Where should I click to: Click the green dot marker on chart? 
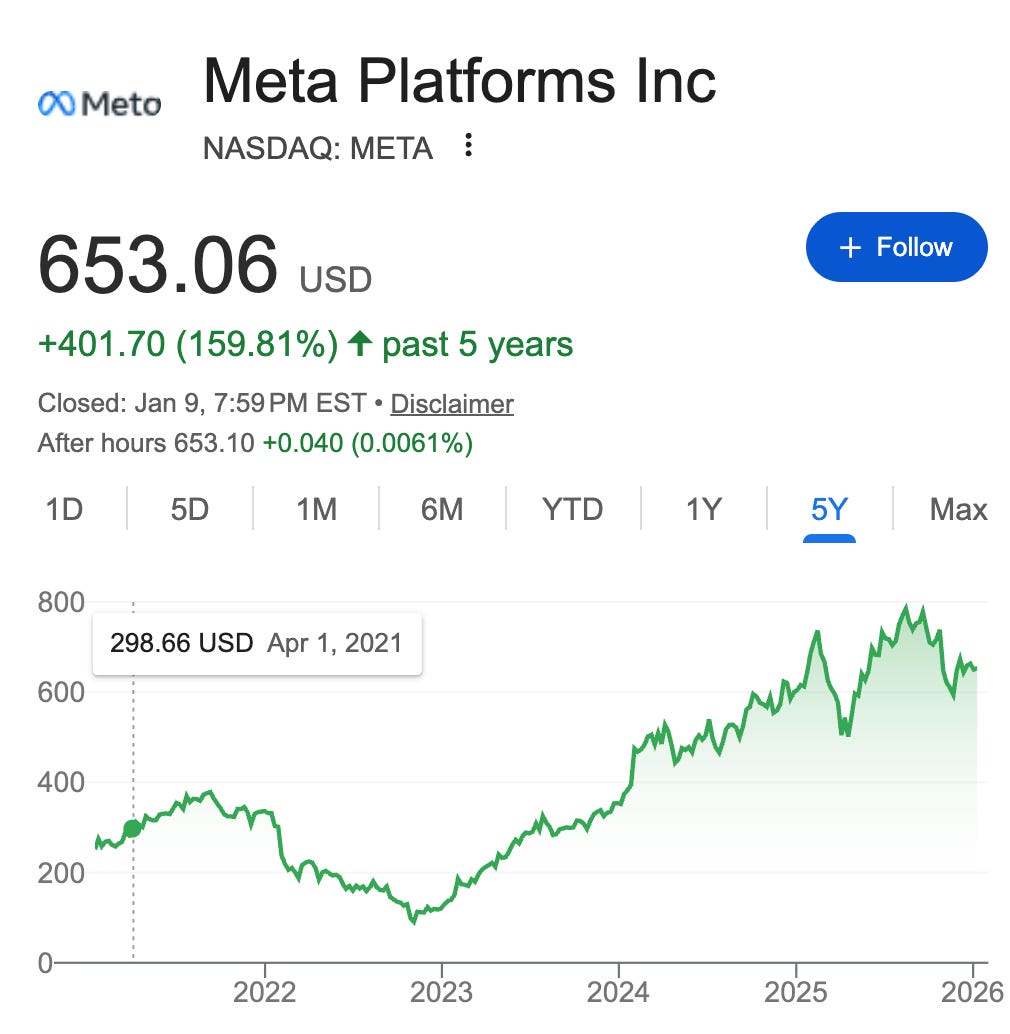coord(133,828)
